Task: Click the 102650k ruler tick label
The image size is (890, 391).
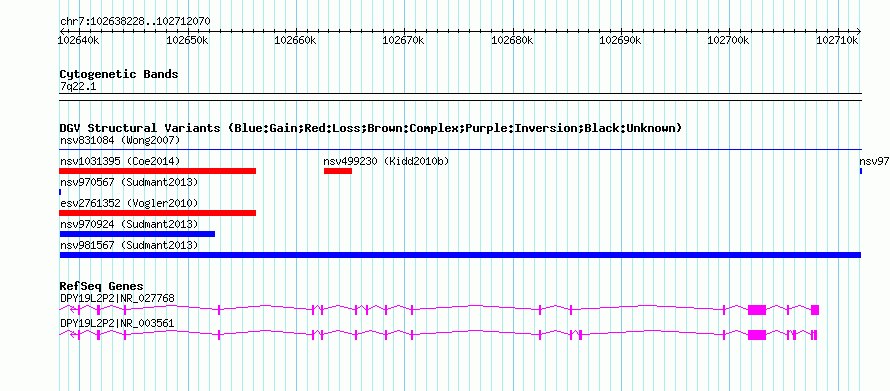Action: tap(187, 41)
